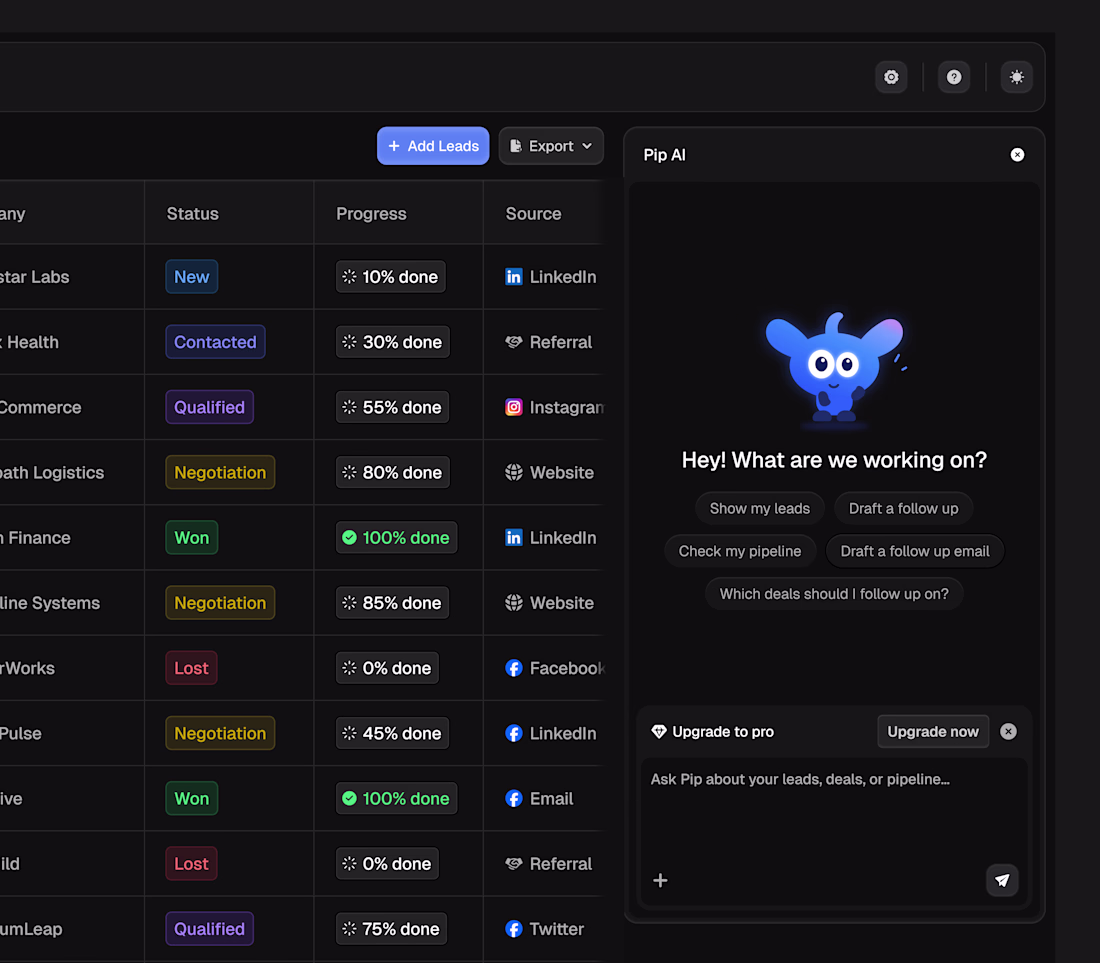Click the icon beside Twitter source

pos(514,929)
